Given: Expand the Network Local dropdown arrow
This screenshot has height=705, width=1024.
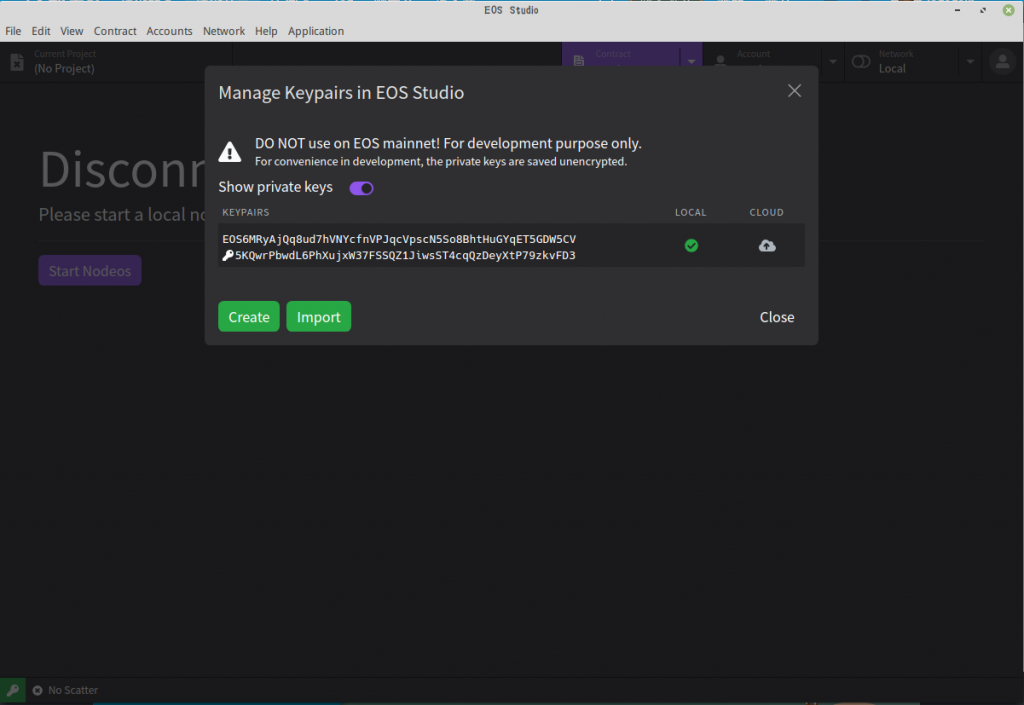Looking at the screenshot, I should 970,61.
